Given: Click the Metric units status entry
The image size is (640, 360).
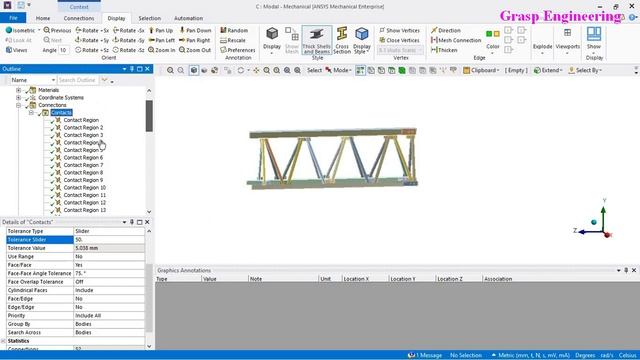Looking at the screenshot, I should pyautogui.click(x=530, y=355).
